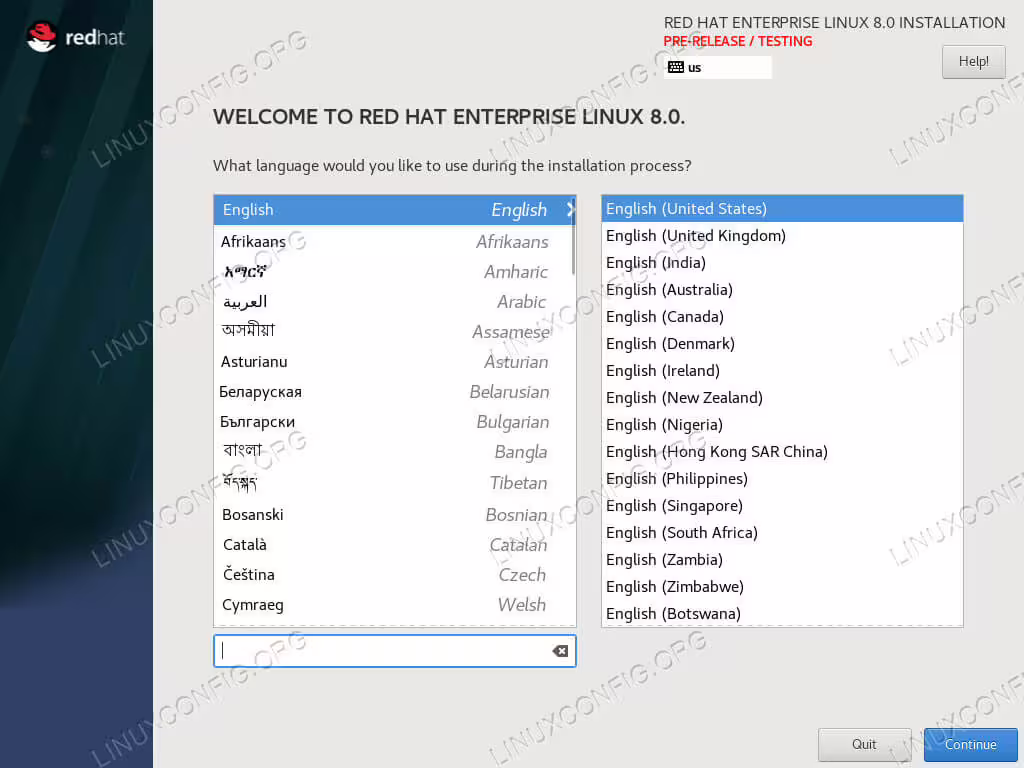Select English (Zimbabwe) locale

pyautogui.click(x=782, y=586)
